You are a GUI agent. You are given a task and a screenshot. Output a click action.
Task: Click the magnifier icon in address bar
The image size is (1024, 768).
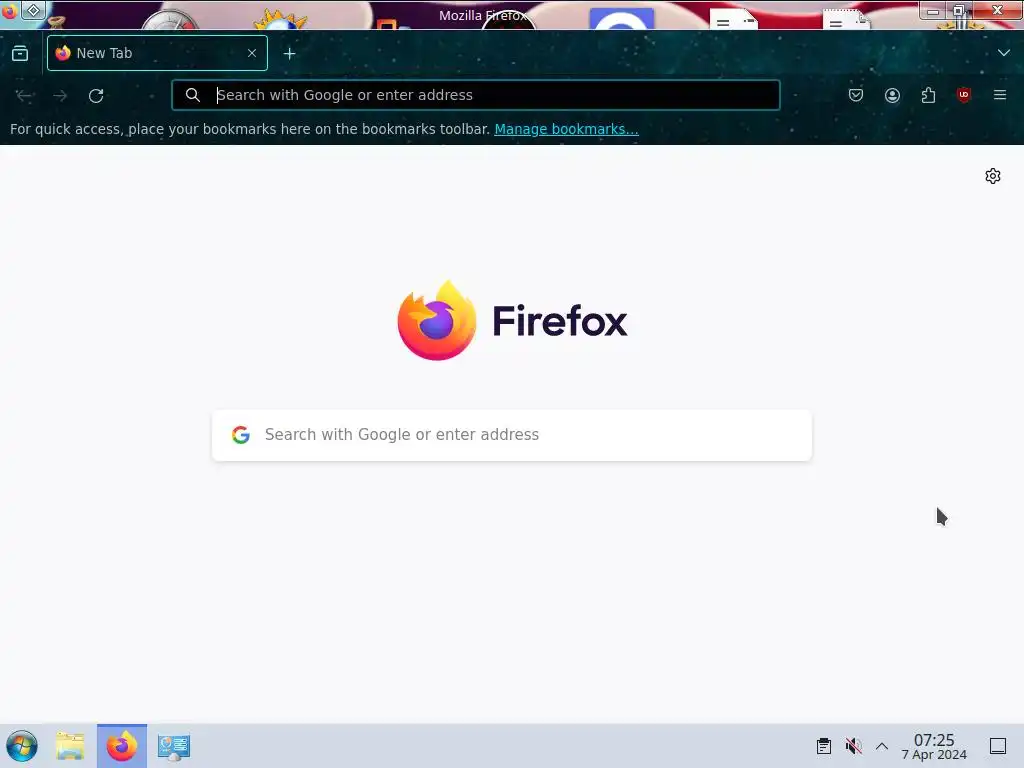(x=193, y=95)
